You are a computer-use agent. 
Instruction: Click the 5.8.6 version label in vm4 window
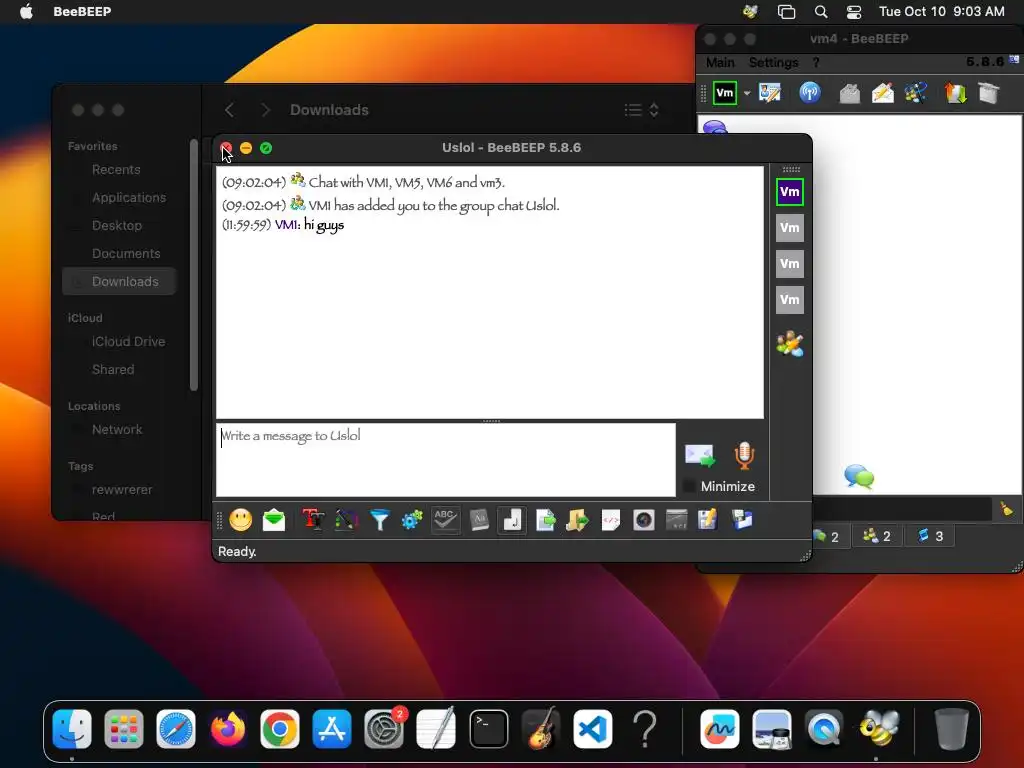point(985,62)
